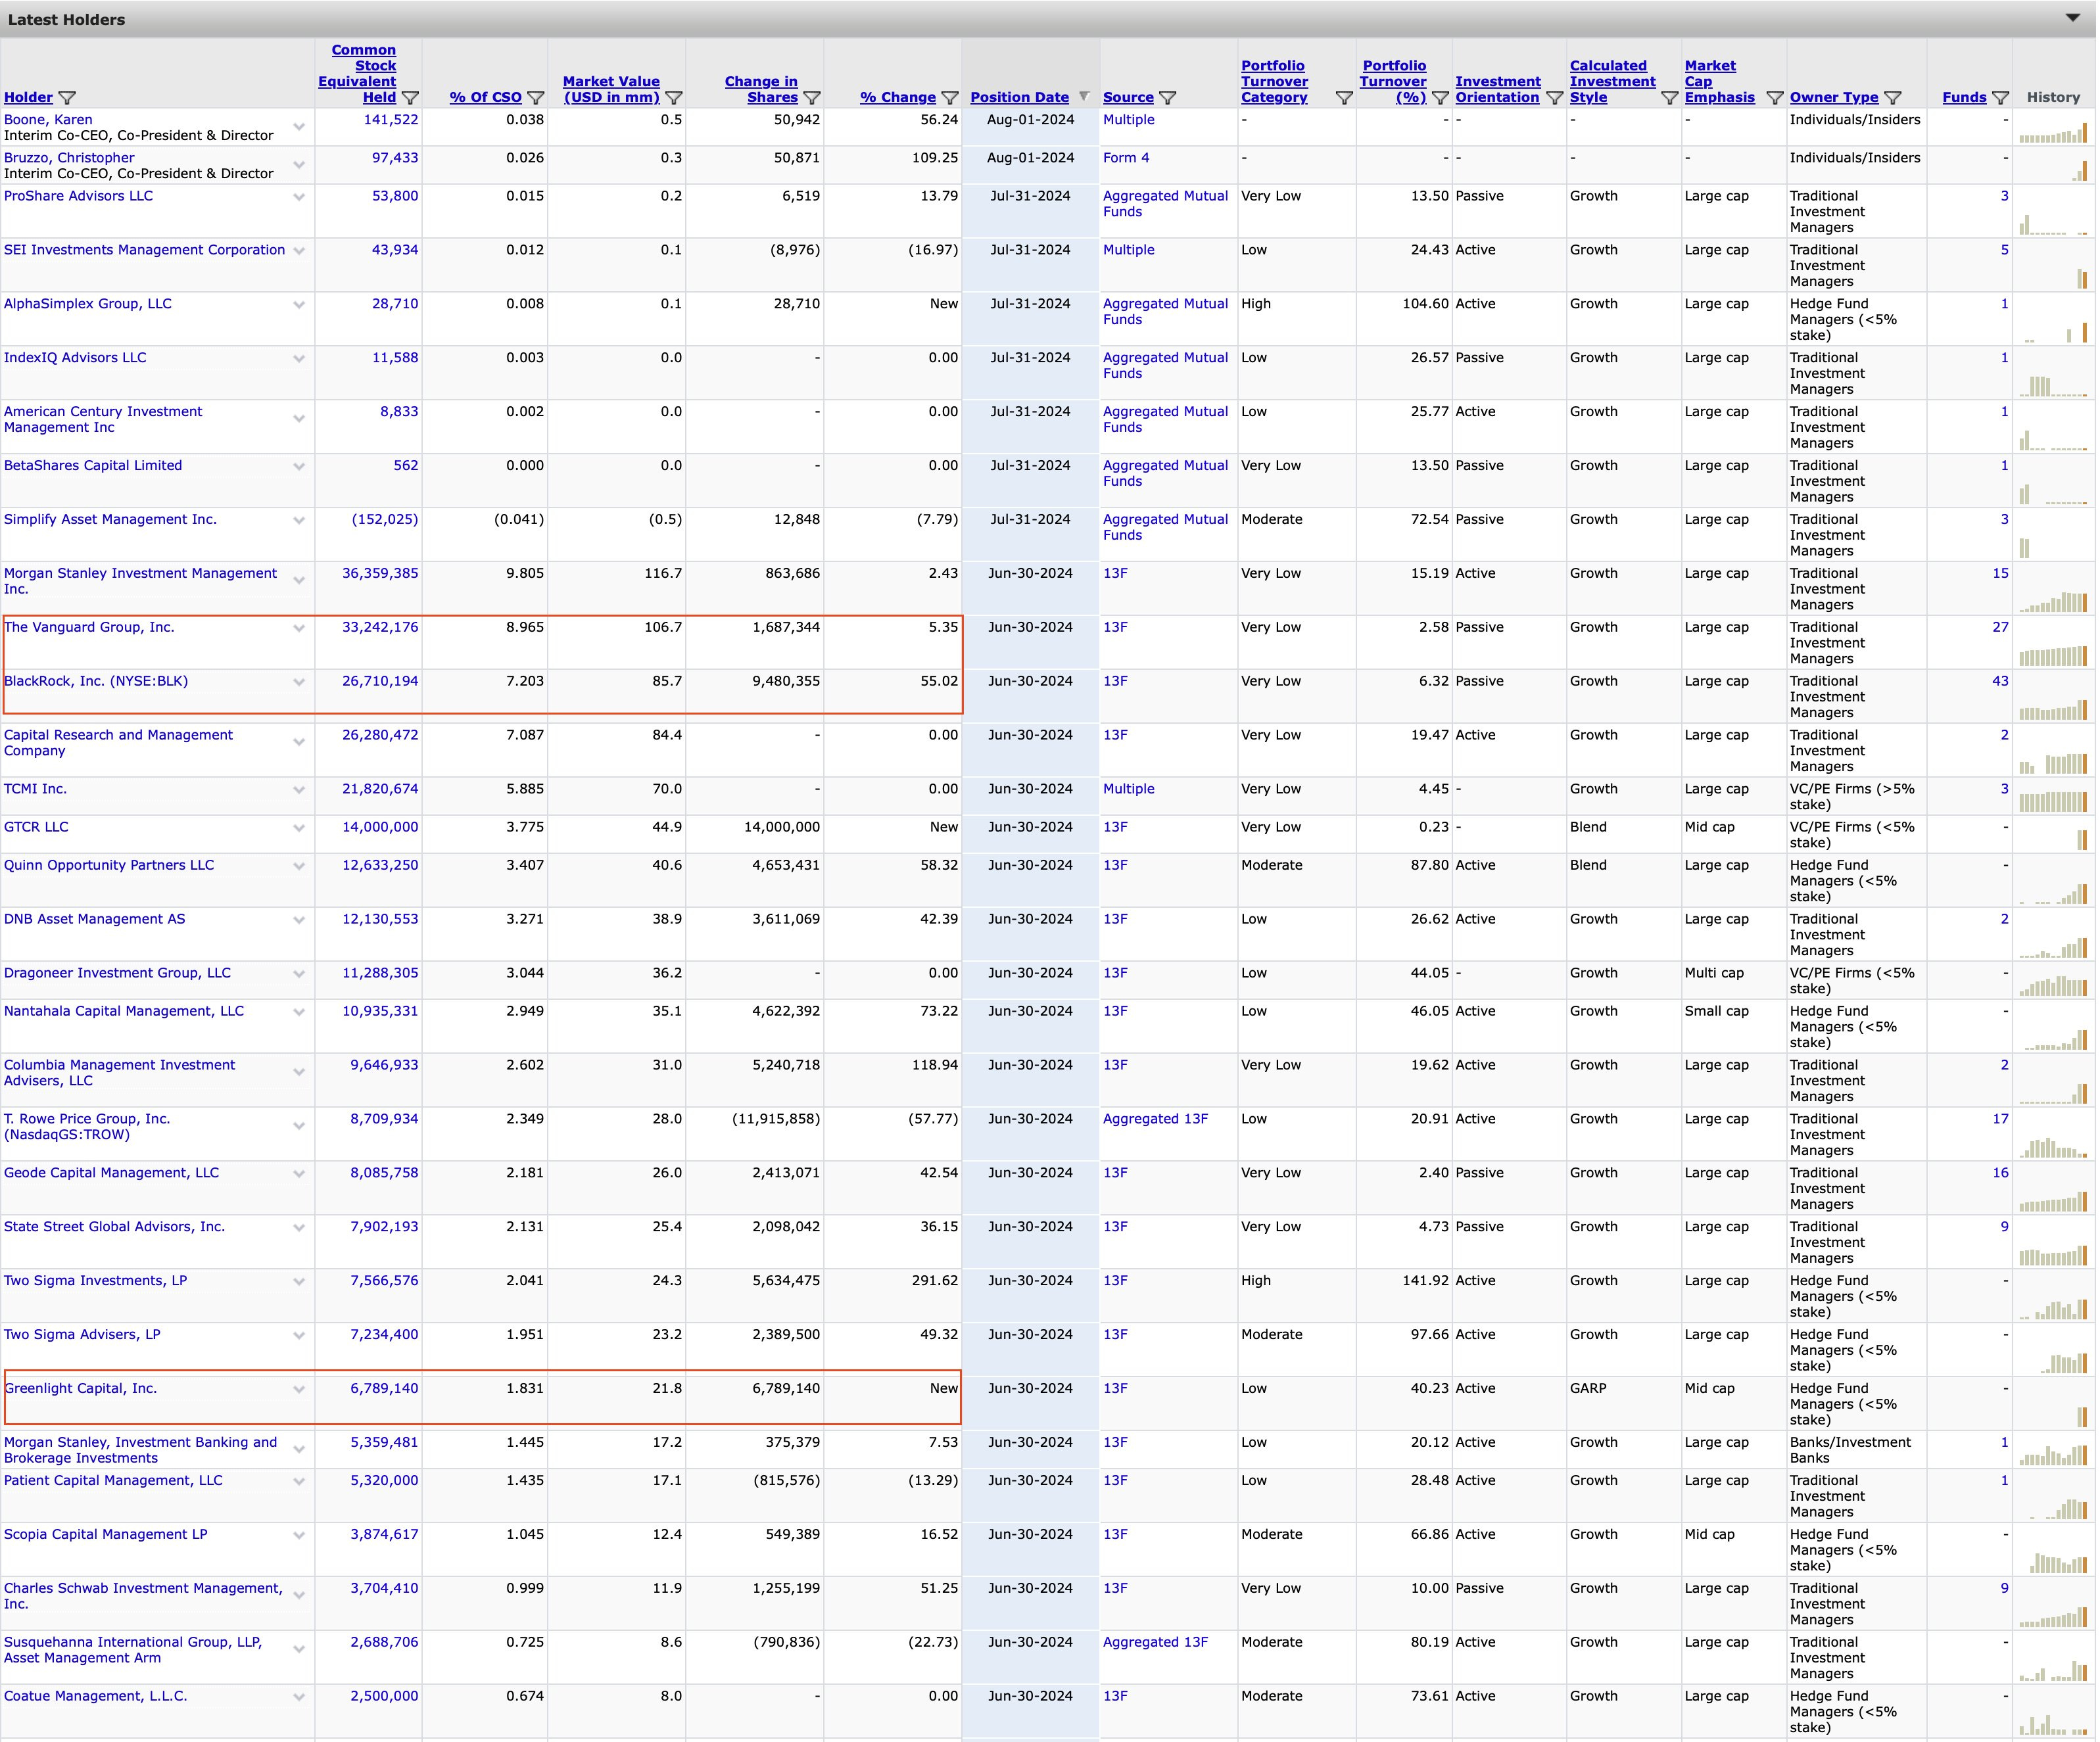Open Change in Shares filter icon
This screenshot has height=1742, width=2100.
pyautogui.click(x=812, y=98)
